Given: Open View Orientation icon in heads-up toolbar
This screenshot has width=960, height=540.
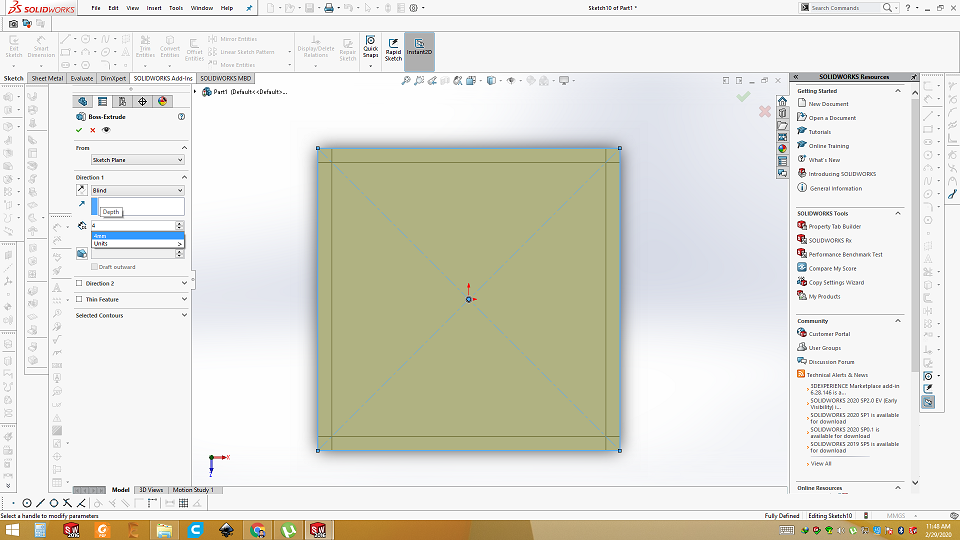Looking at the screenshot, I should pyautogui.click(x=471, y=80).
